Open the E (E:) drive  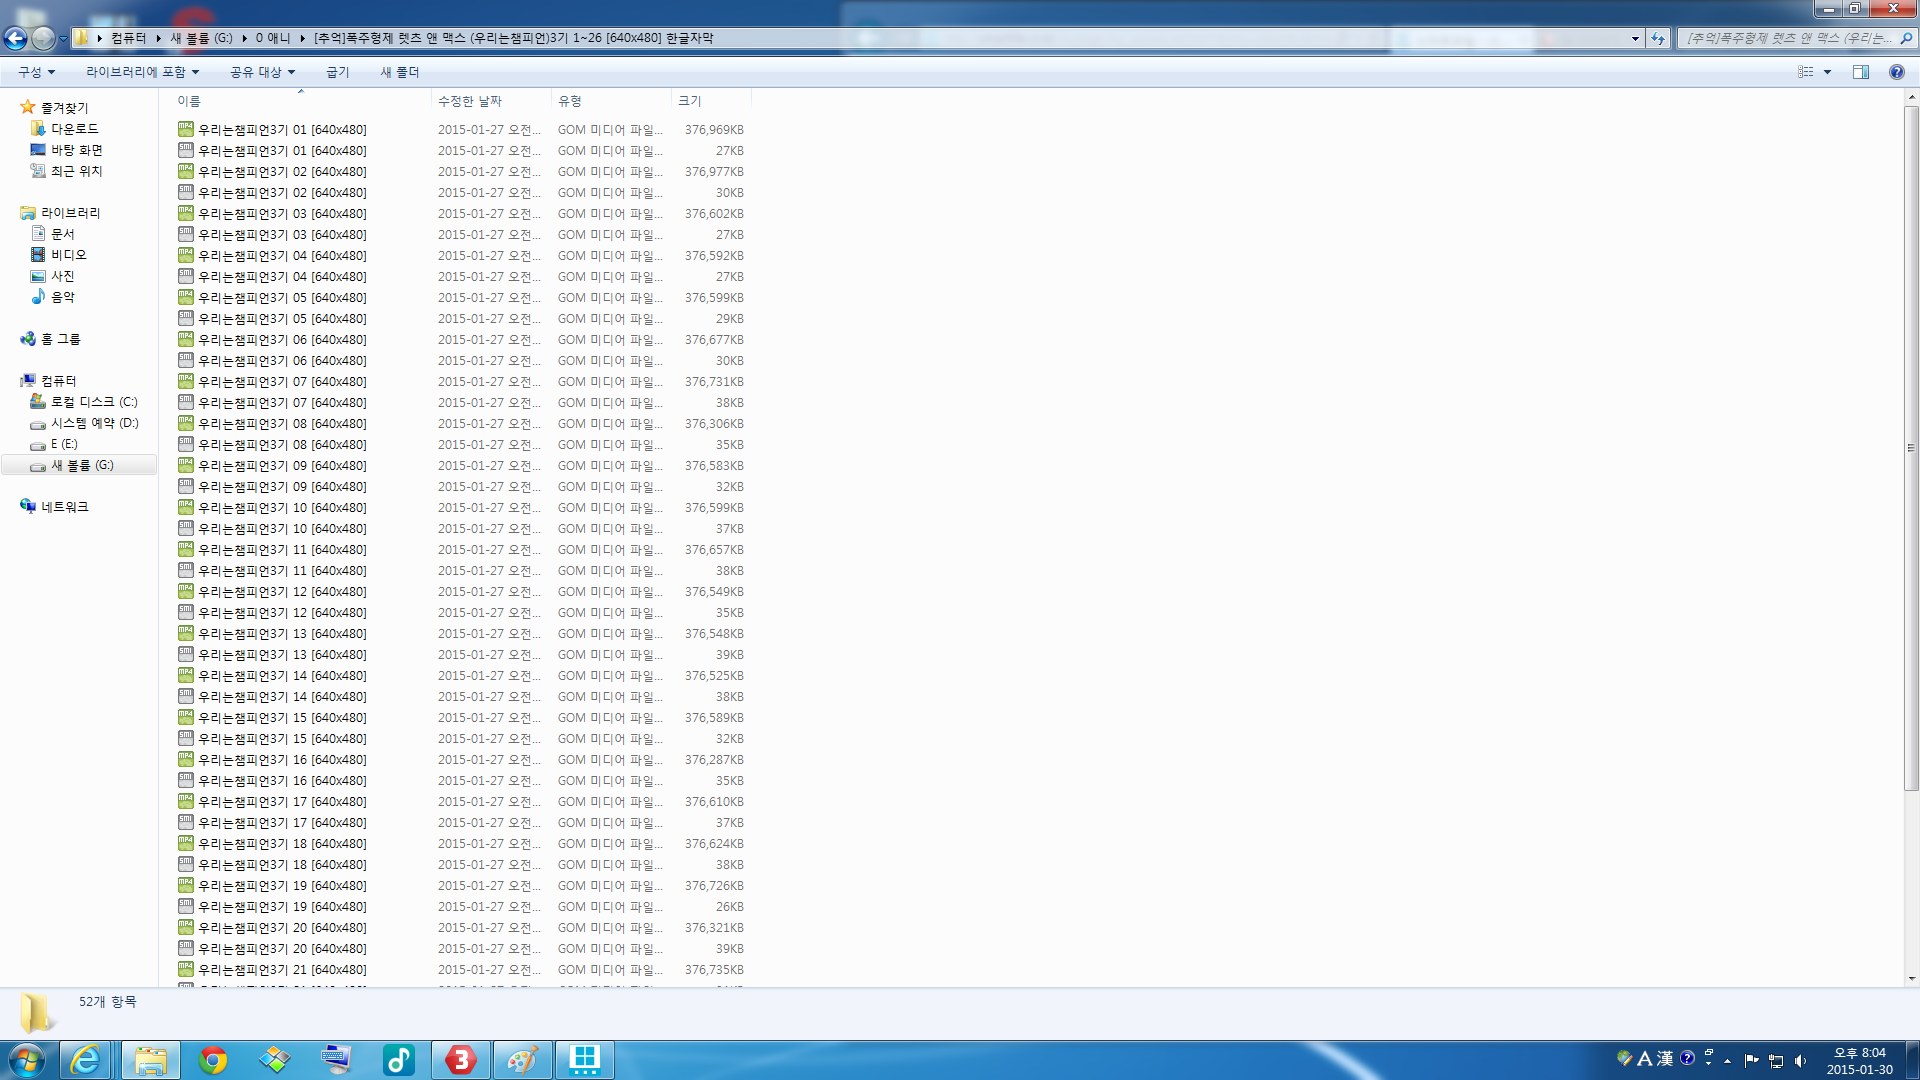point(64,444)
